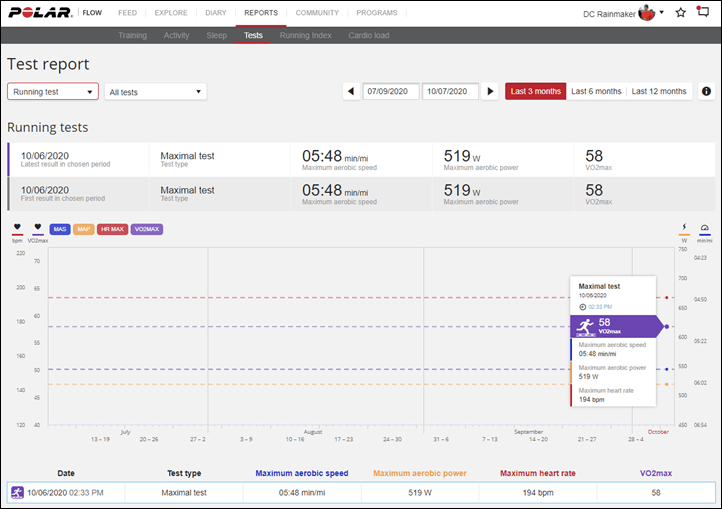Click the DC Rainmaker profile avatar
This screenshot has width=722, height=509.
click(646, 13)
